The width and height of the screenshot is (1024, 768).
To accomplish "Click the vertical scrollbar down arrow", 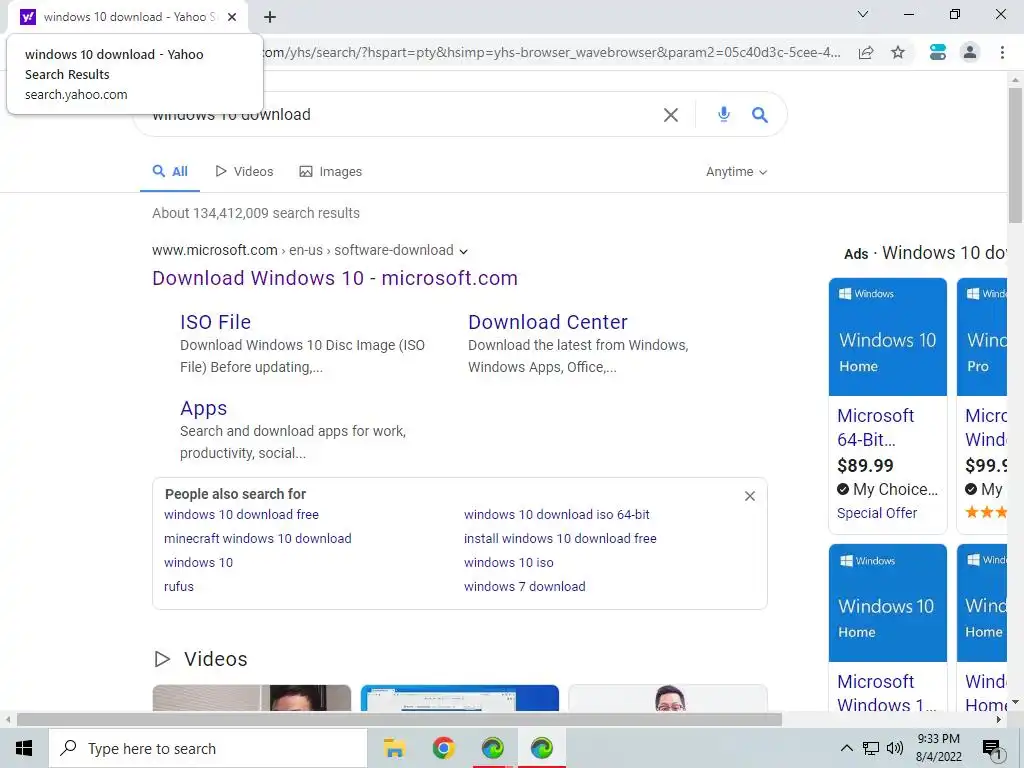I will 1015,702.
